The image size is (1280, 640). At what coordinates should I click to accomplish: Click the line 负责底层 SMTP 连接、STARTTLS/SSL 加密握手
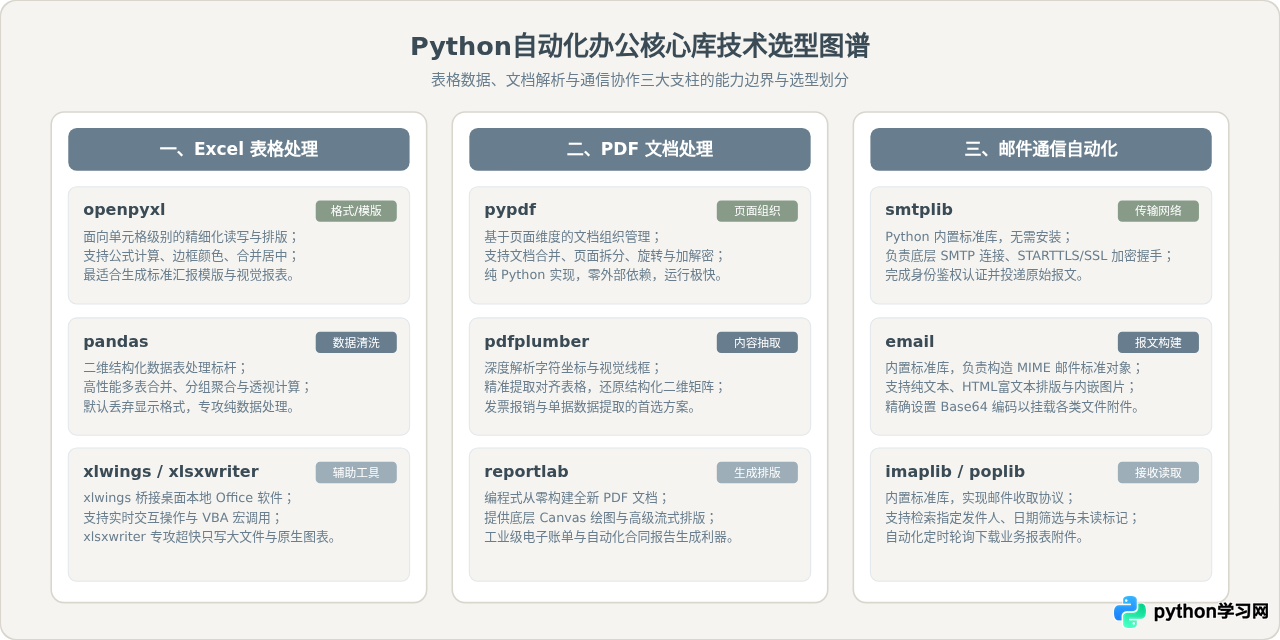point(1029,256)
